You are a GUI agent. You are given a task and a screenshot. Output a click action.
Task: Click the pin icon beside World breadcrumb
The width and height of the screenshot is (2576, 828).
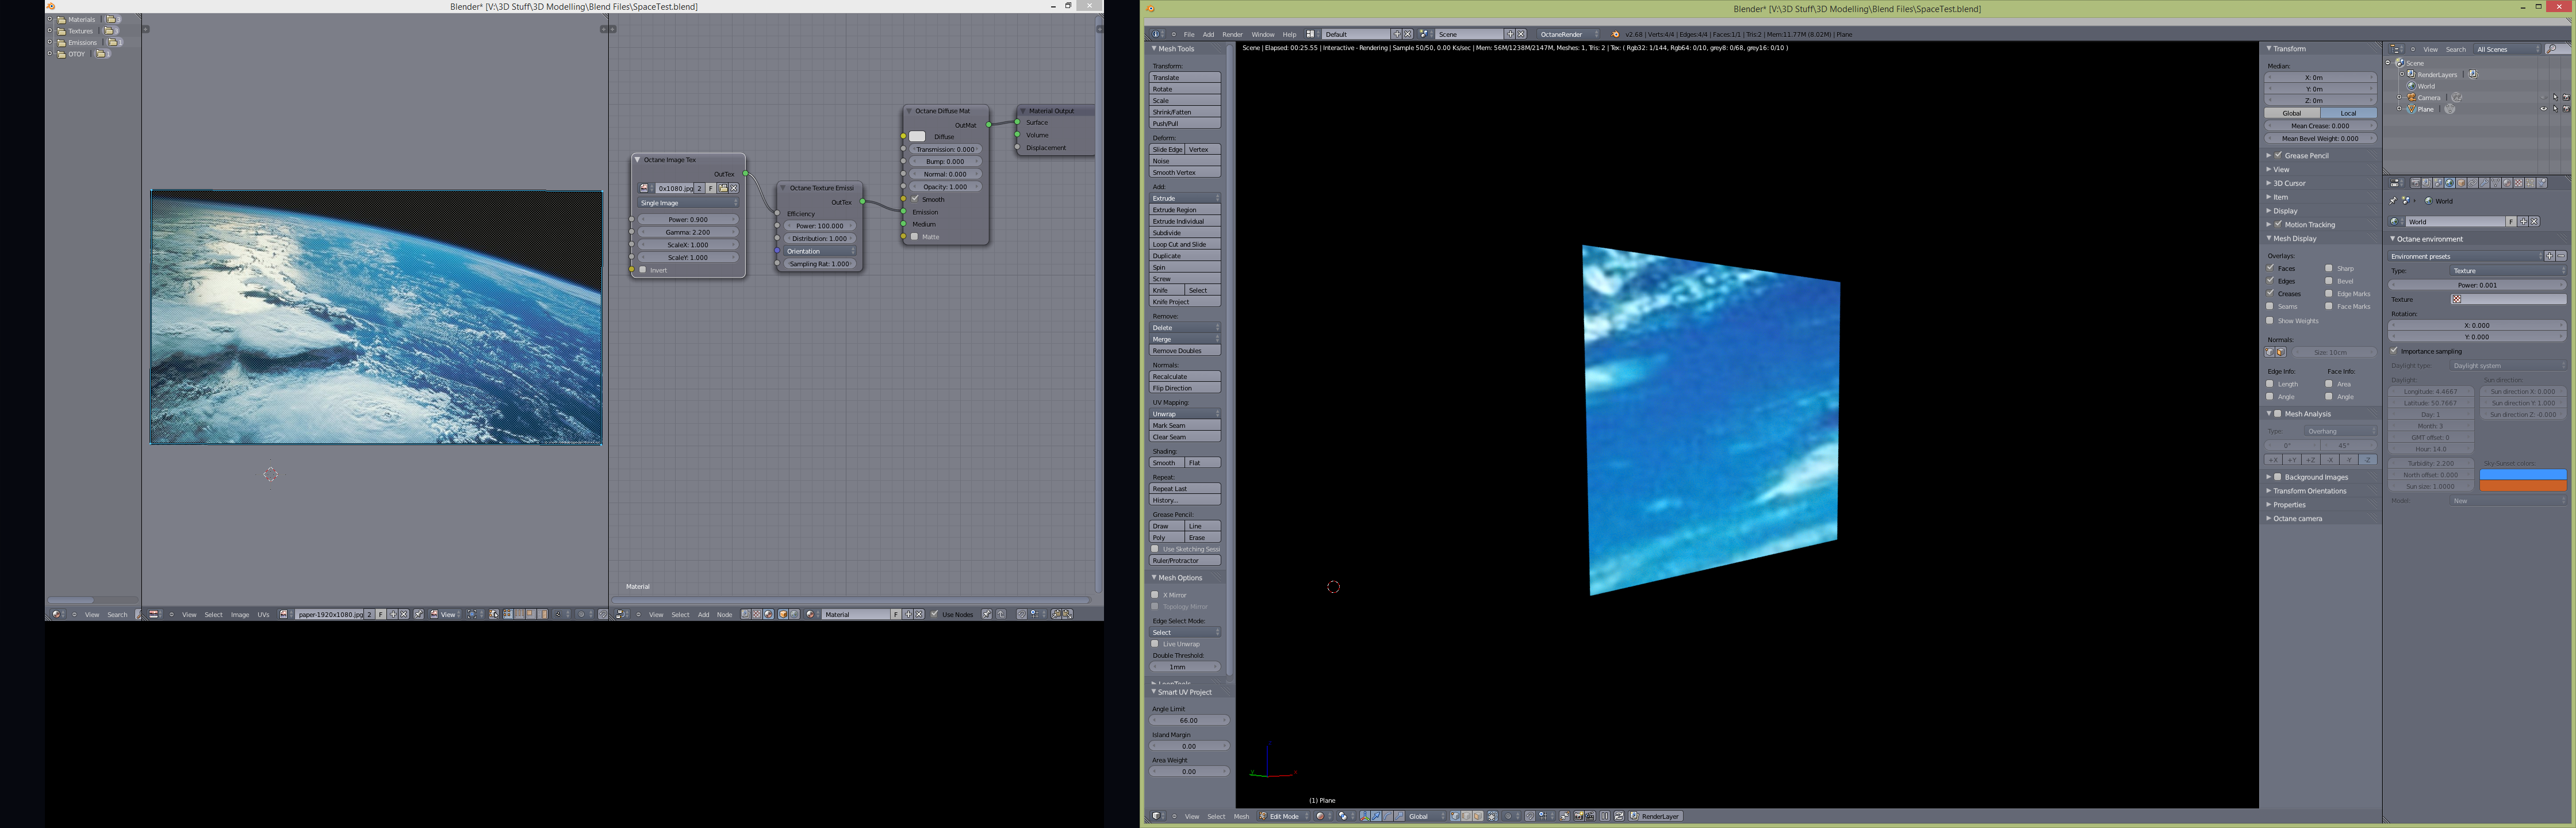(x=2393, y=201)
